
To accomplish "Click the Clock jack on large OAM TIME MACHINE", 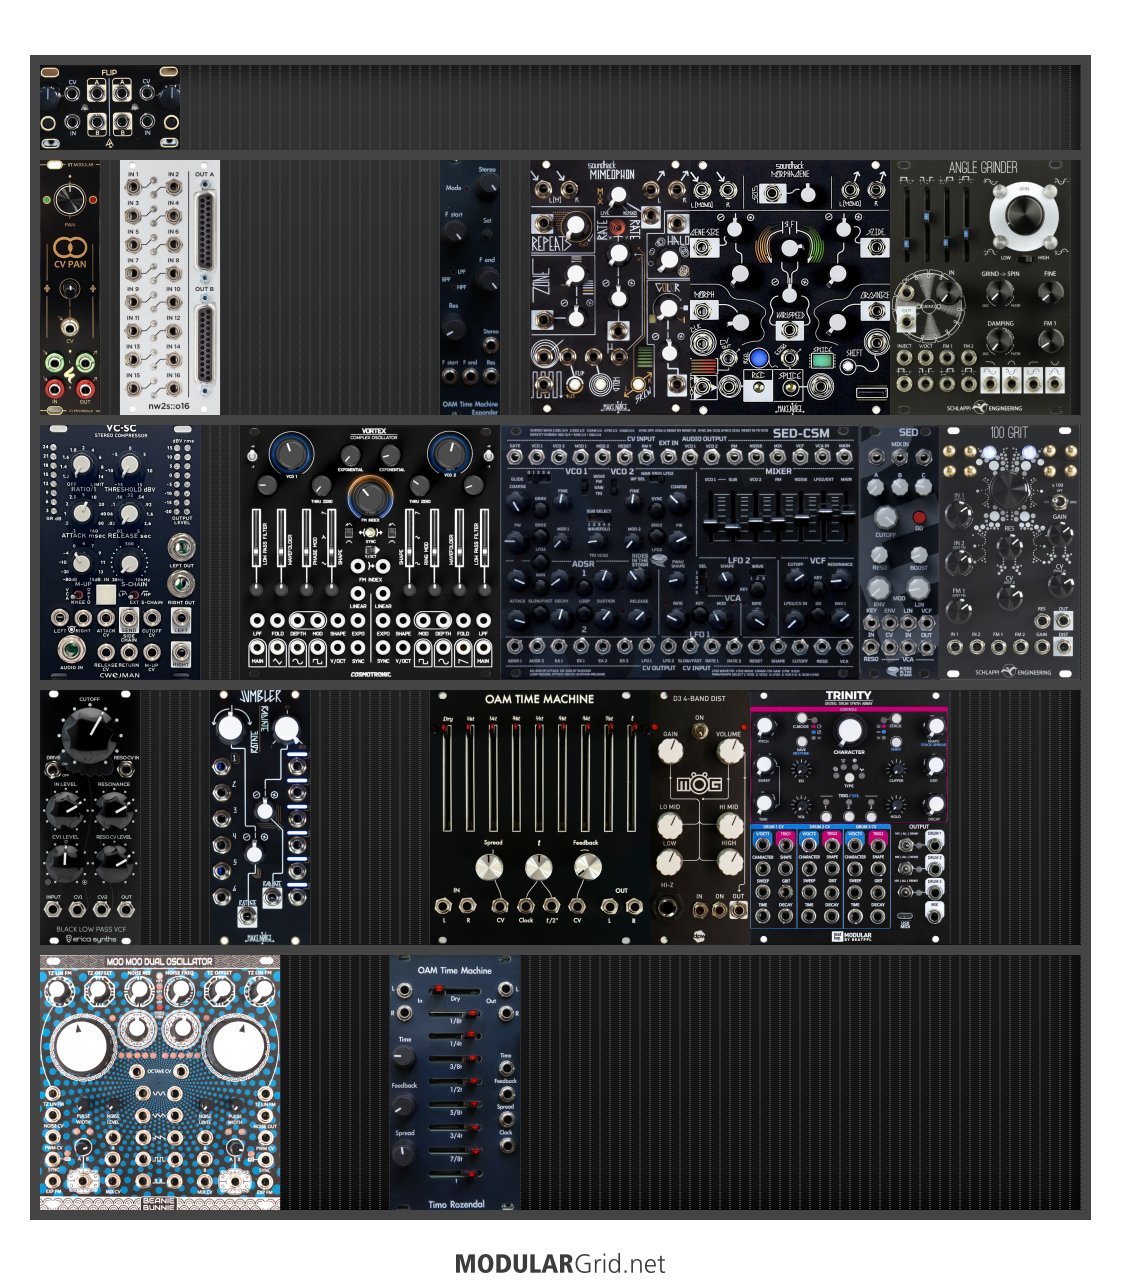I will click(527, 905).
